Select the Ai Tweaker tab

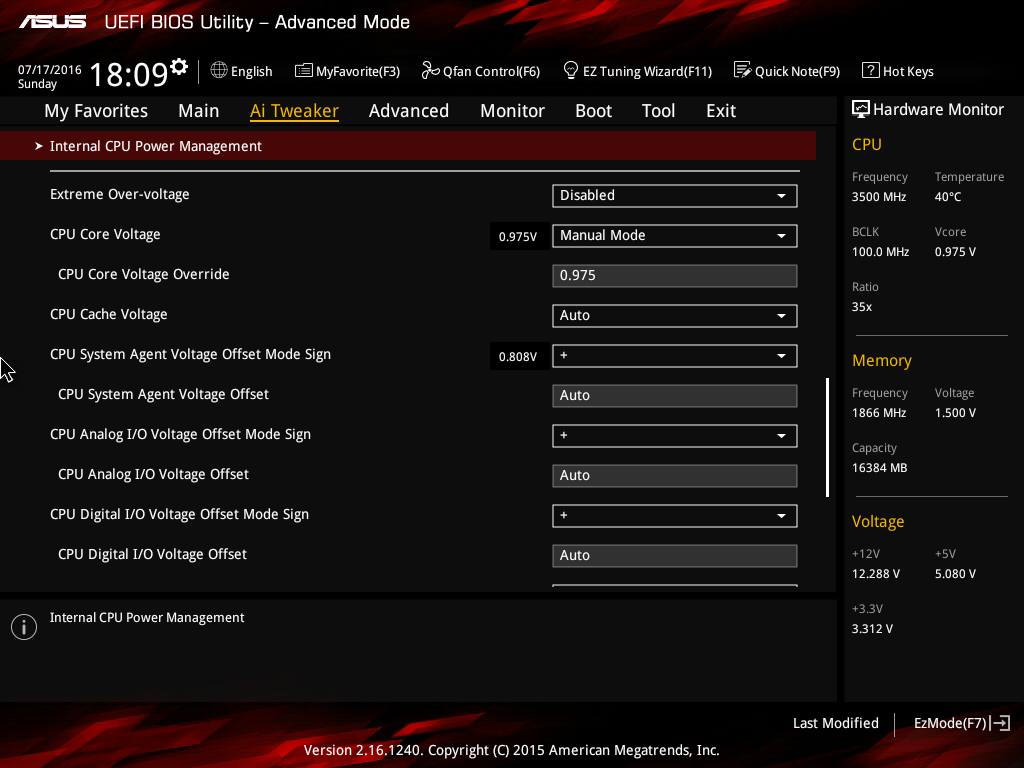[294, 111]
